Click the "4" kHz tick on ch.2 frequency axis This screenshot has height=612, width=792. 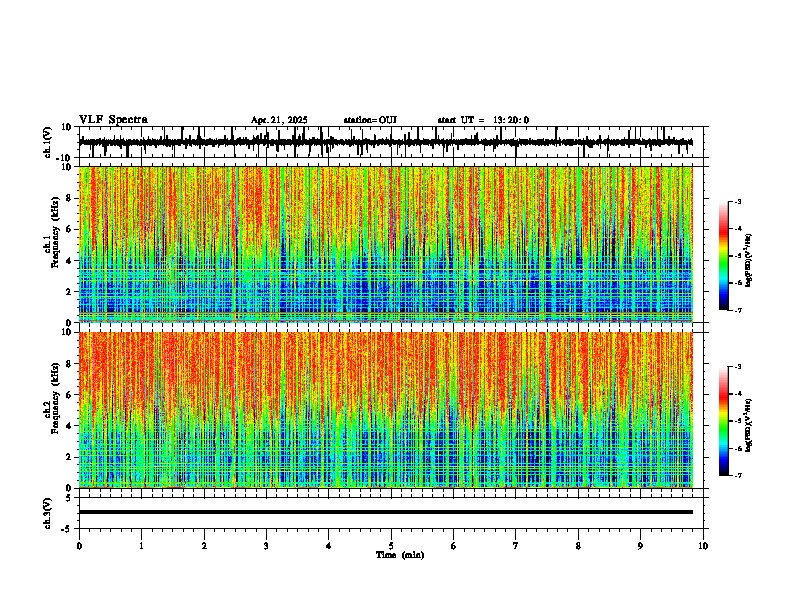[69, 426]
